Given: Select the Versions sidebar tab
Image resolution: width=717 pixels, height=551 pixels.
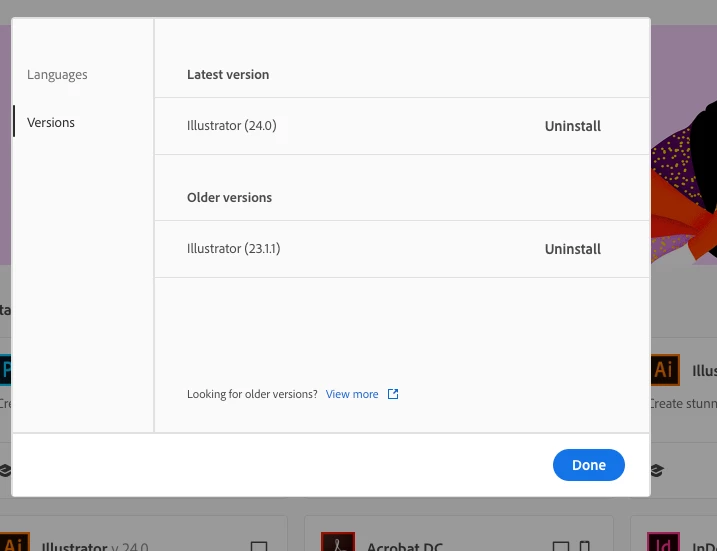Looking at the screenshot, I should tap(51, 123).
